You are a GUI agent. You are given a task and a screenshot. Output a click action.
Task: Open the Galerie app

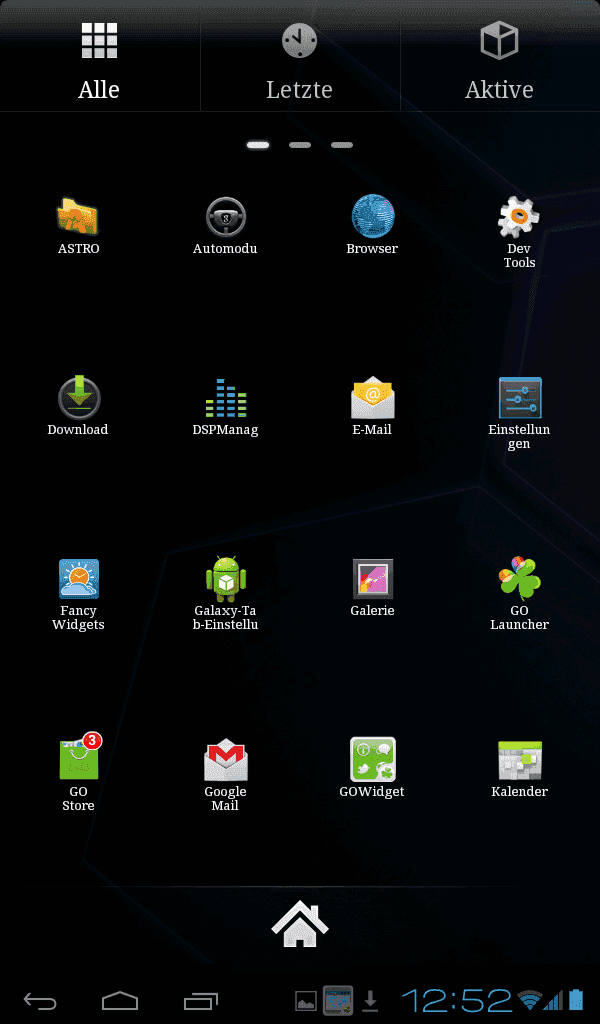coord(372,579)
